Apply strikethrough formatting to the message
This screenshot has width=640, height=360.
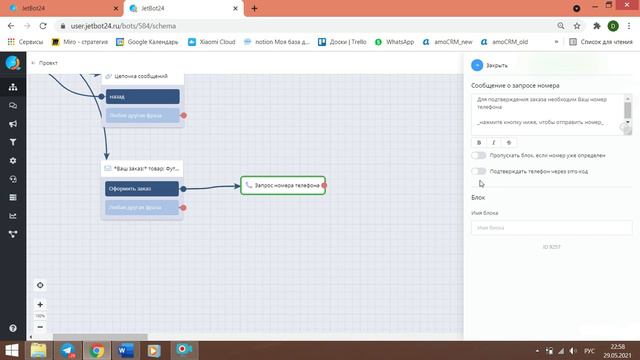pyautogui.click(x=509, y=142)
